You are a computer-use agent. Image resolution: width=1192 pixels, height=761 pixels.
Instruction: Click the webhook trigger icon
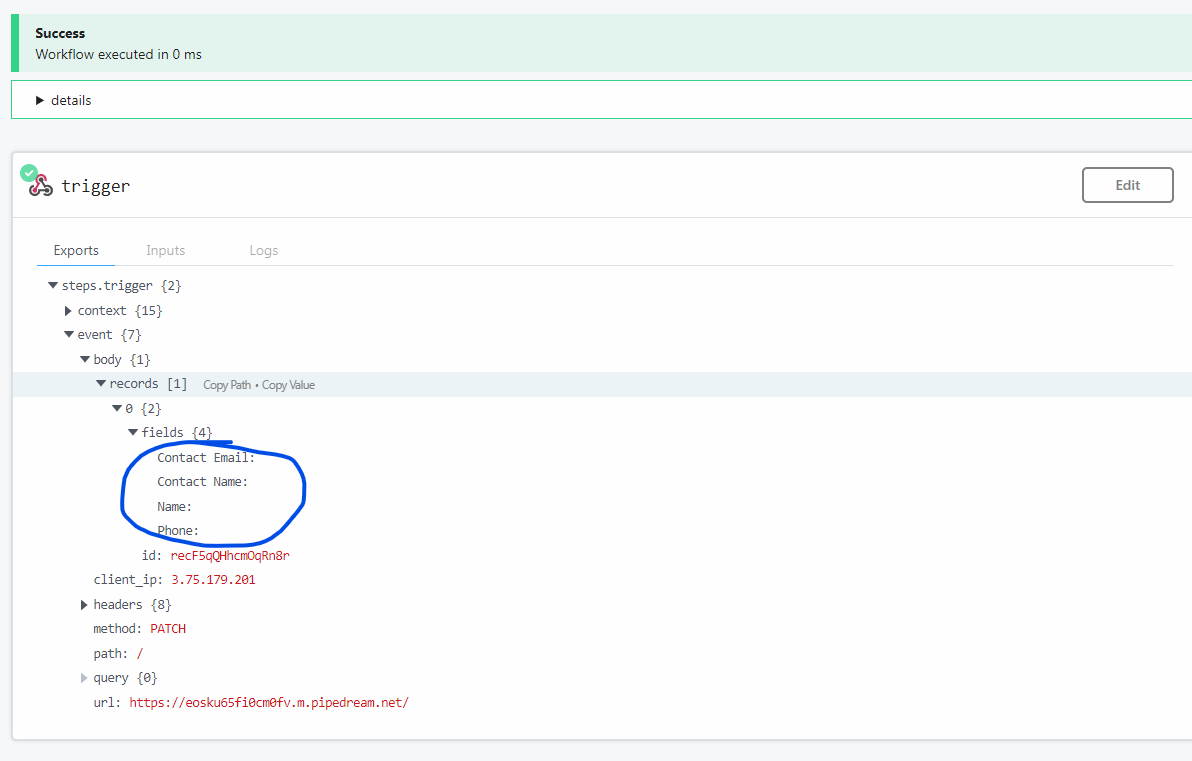tap(40, 185)
